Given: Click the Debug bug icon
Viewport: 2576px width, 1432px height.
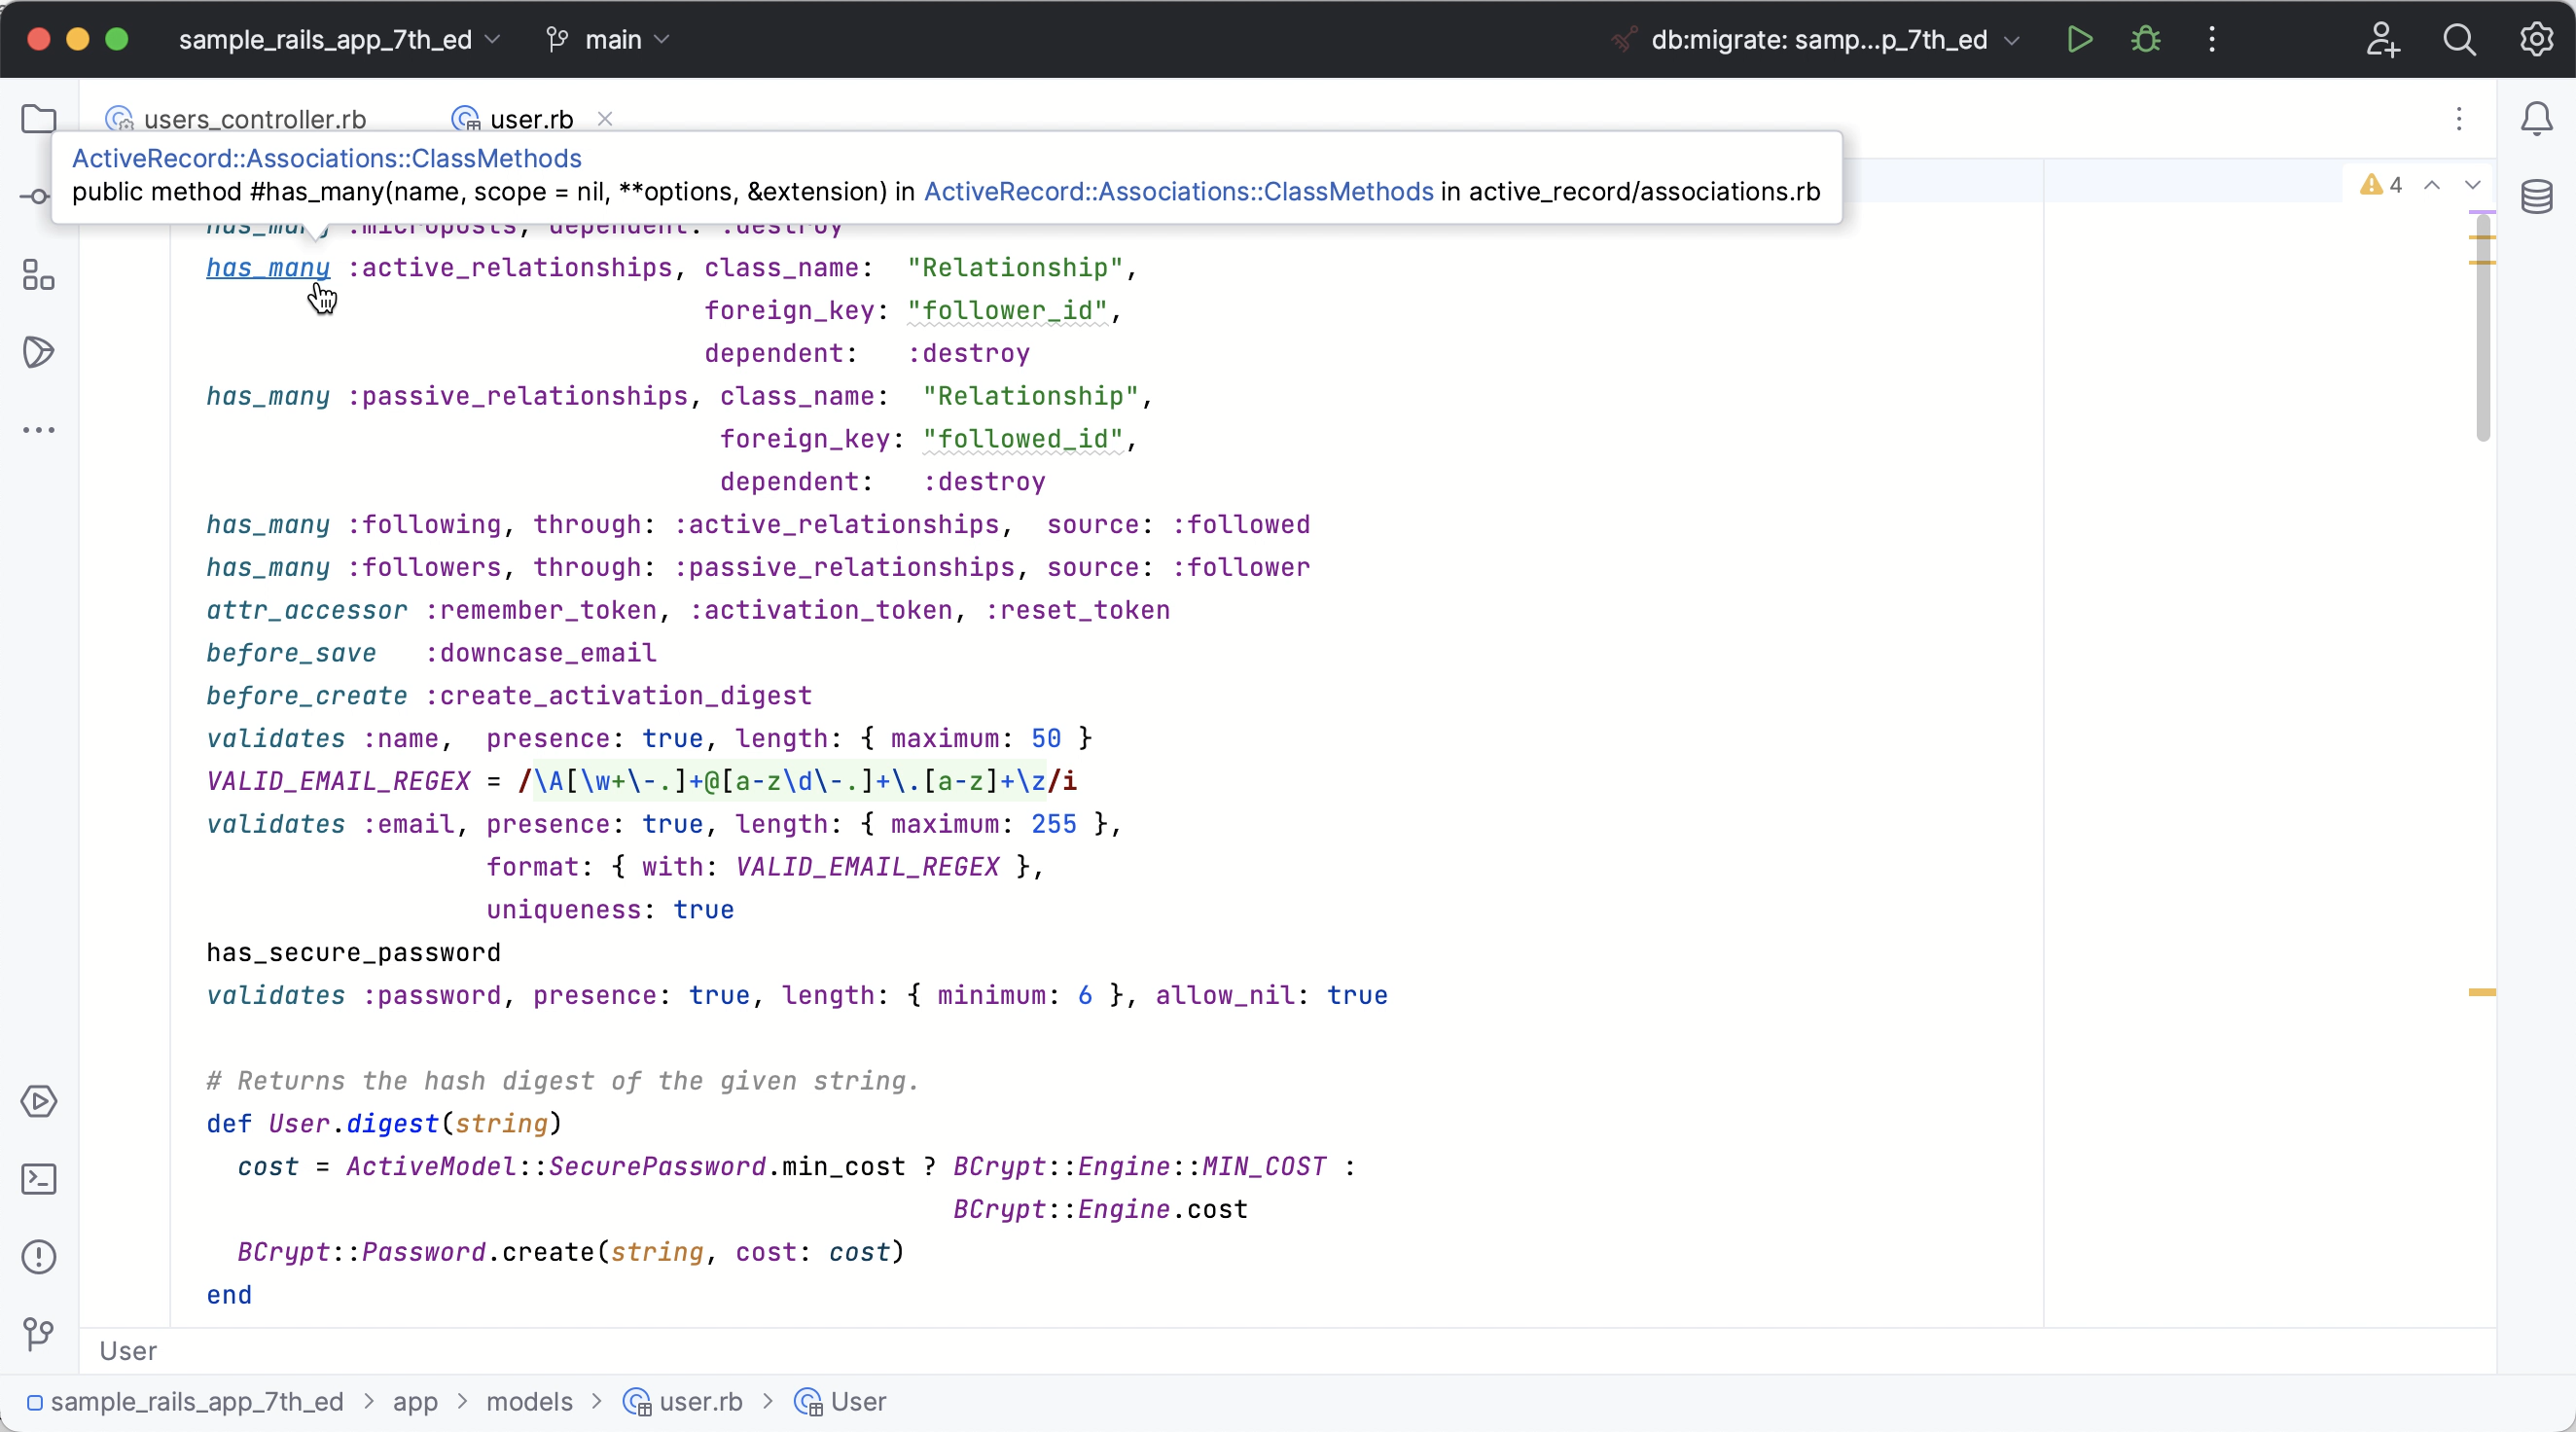Looking at the screenshot, I should 2146,40.
